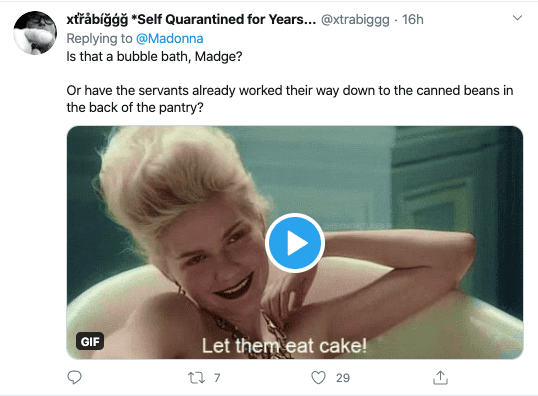Like the tweet with heart icon
Image resolution: width=538 pixels, height=396 pixels.
[x=318, y=378]
